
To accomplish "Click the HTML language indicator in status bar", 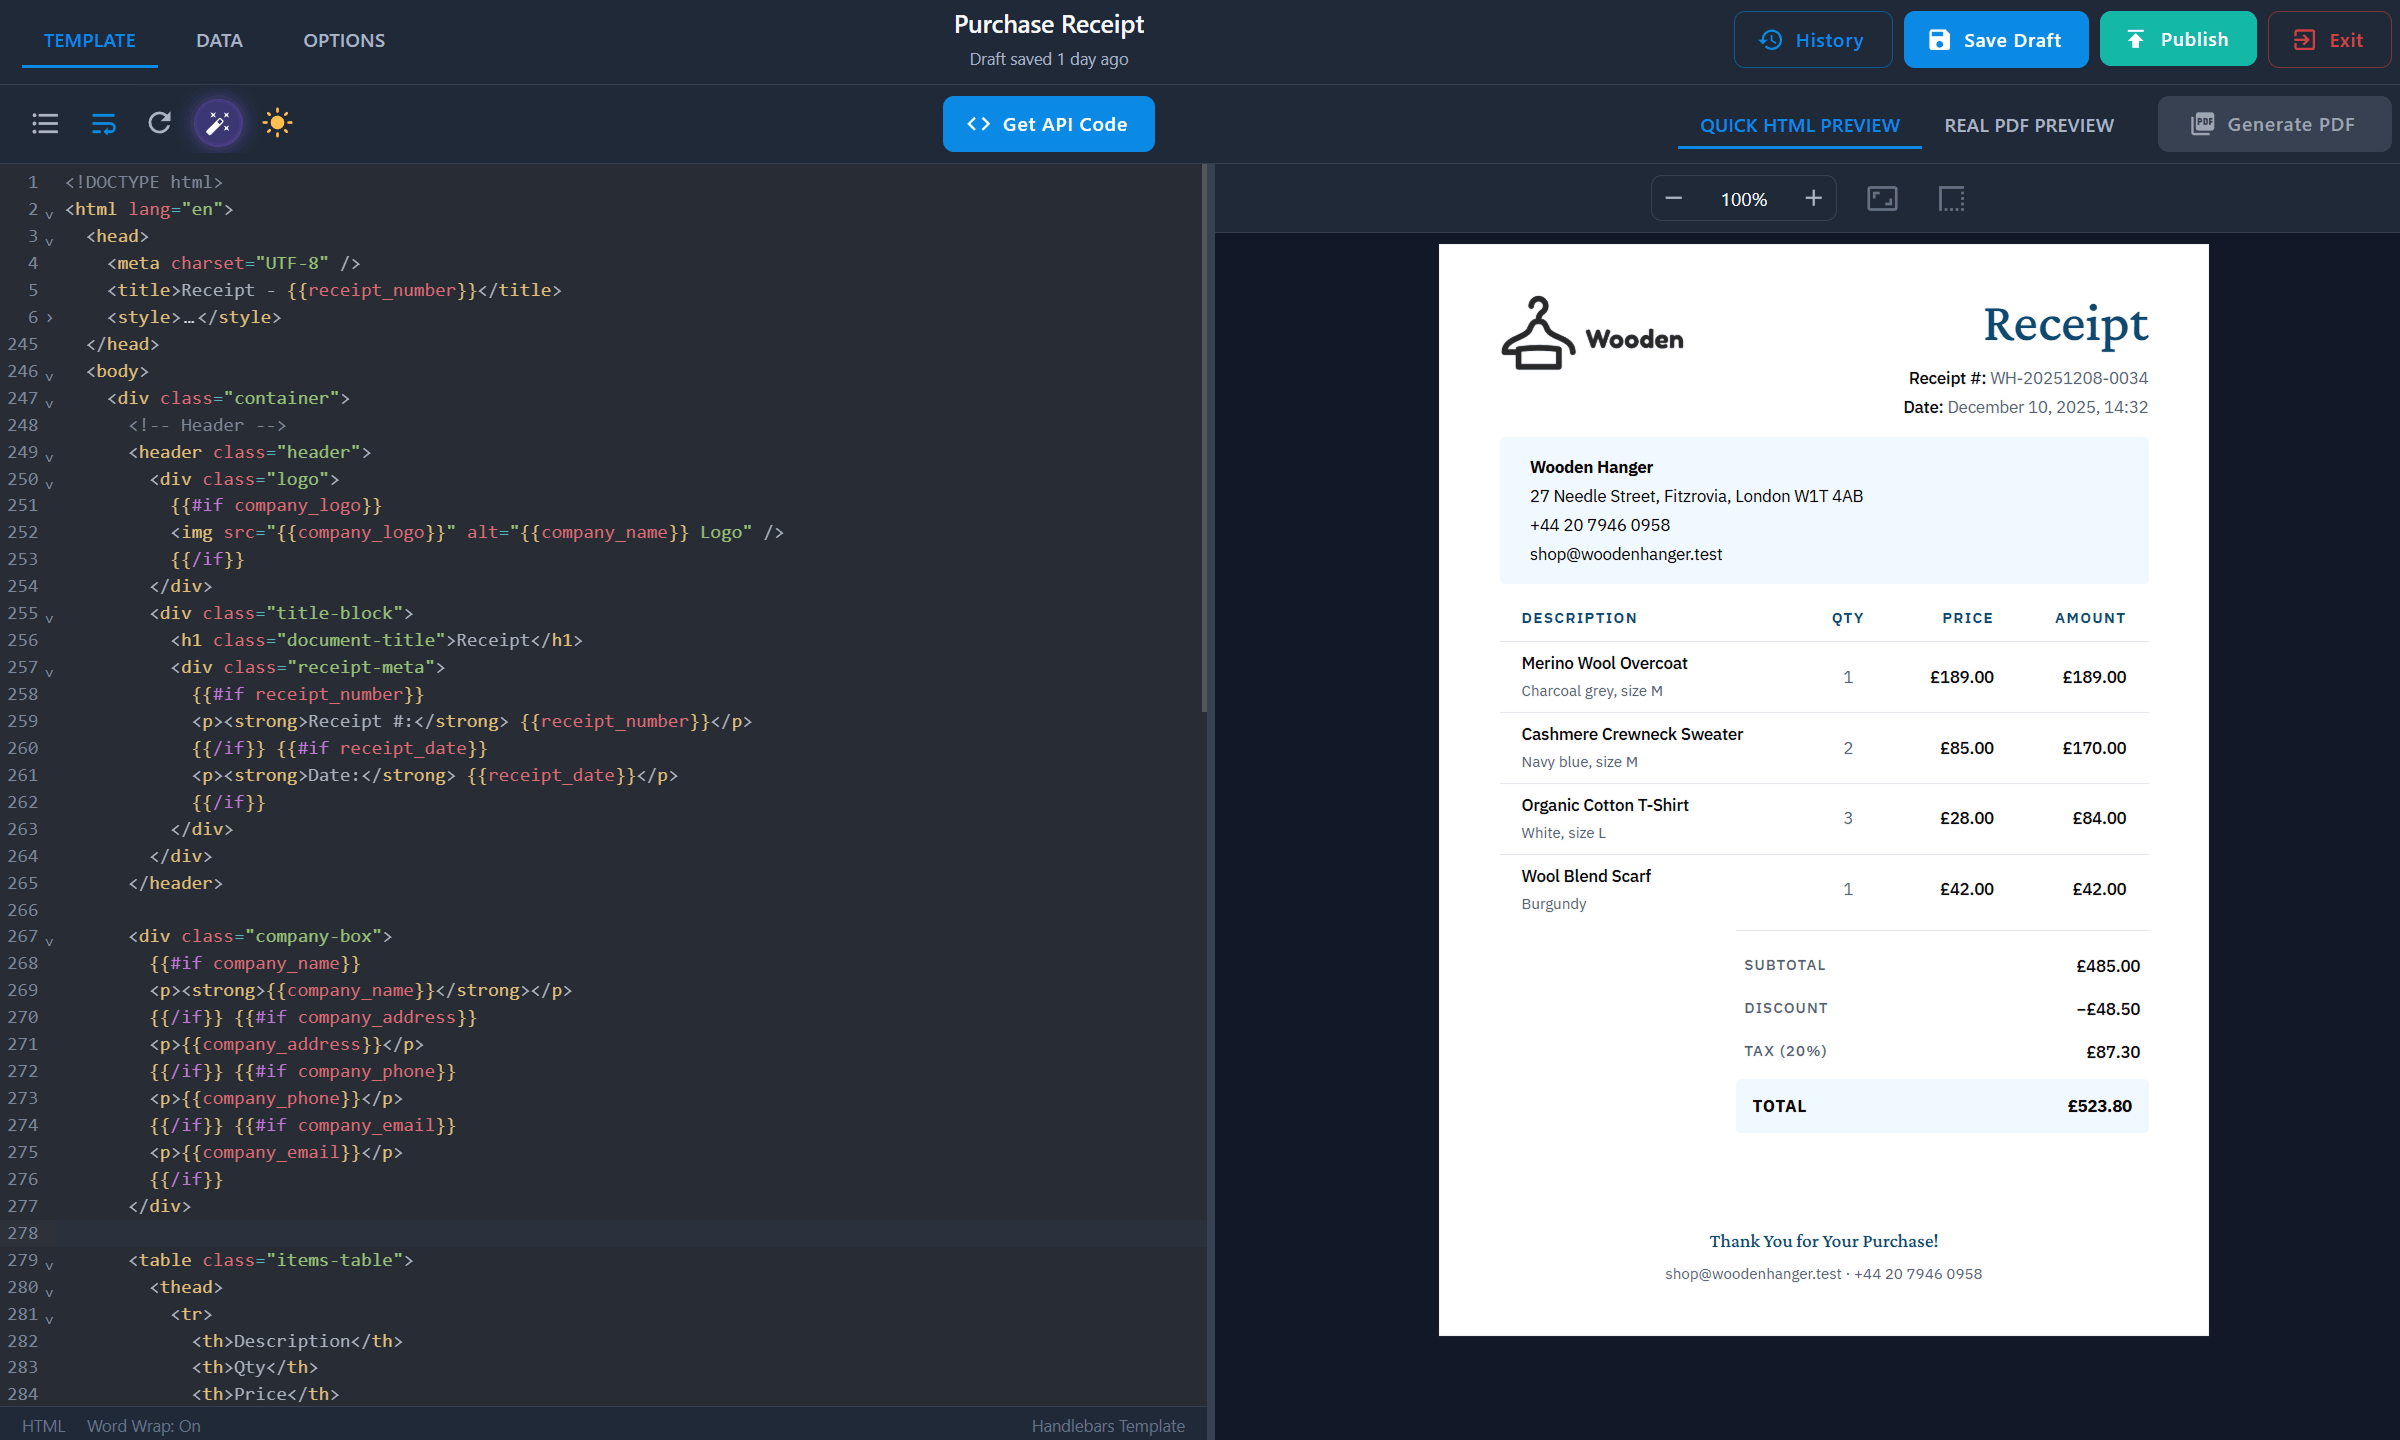I will [x=44, y=1425].
